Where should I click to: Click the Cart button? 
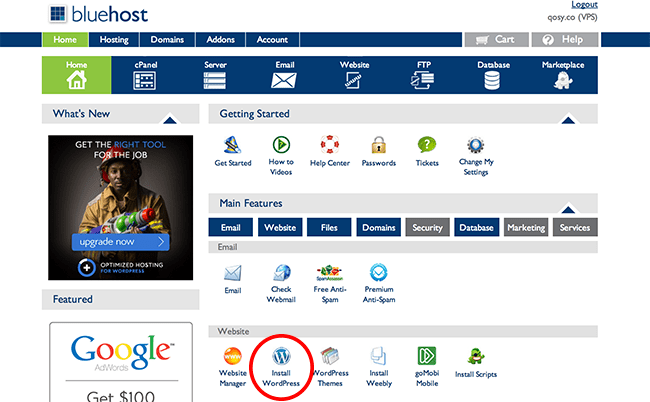pyautogui.click(x=497, y=40)
